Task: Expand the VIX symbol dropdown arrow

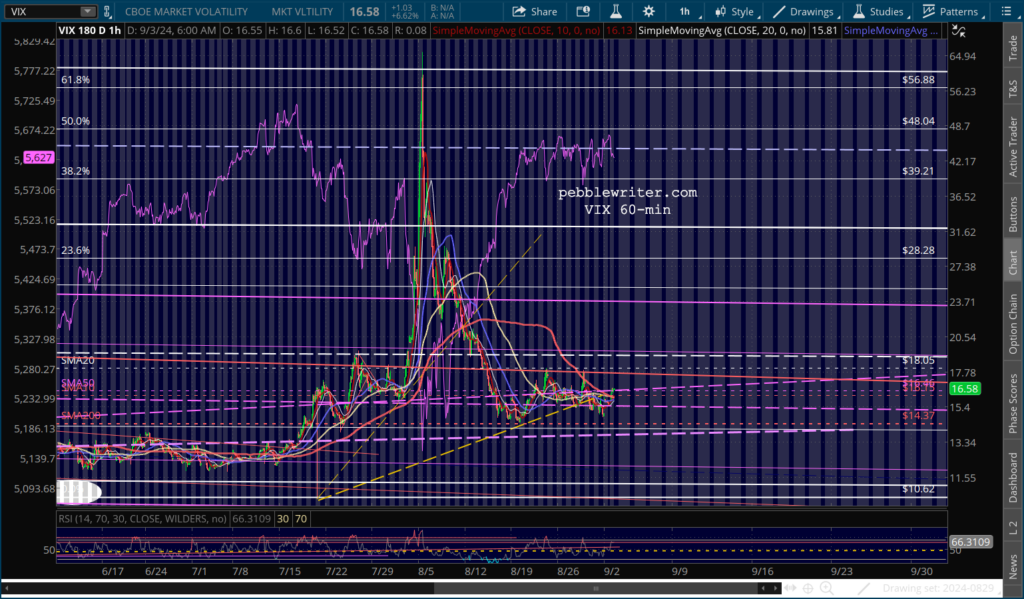Action: point(86,11)
